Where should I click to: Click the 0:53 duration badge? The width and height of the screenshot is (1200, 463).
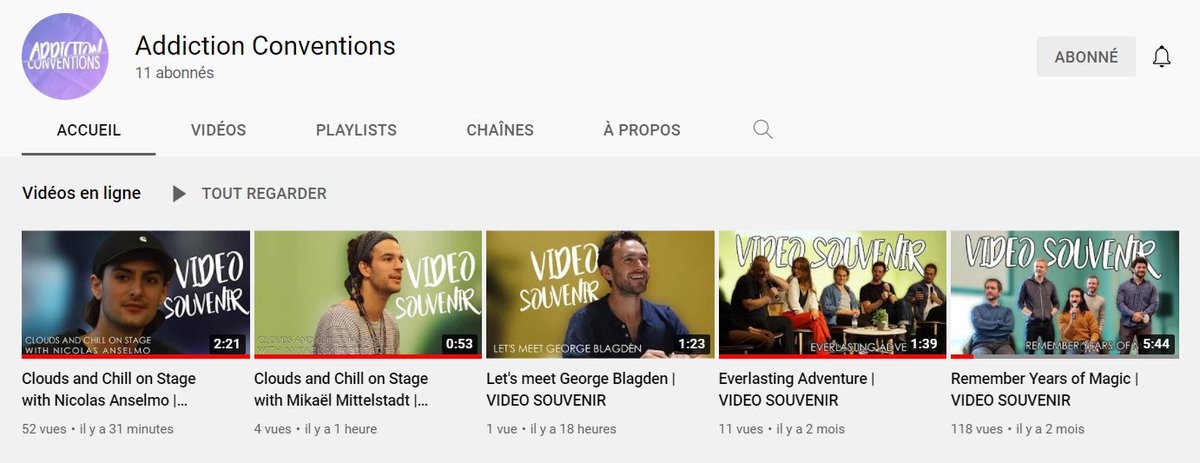click(459, 343)
